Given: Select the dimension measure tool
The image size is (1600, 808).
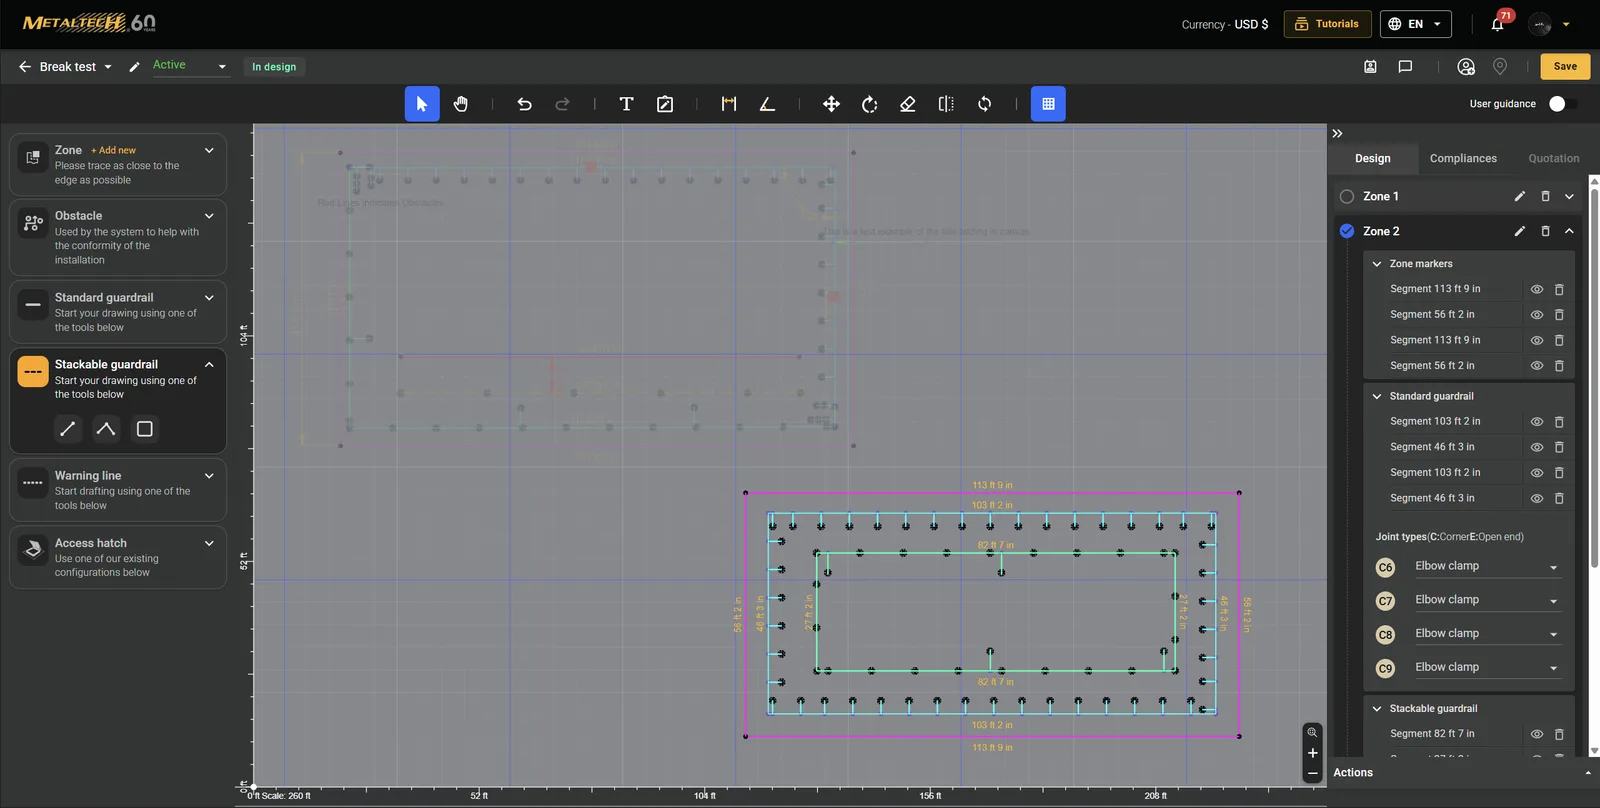Looking at the screenshot, I should tap(729, 104).
